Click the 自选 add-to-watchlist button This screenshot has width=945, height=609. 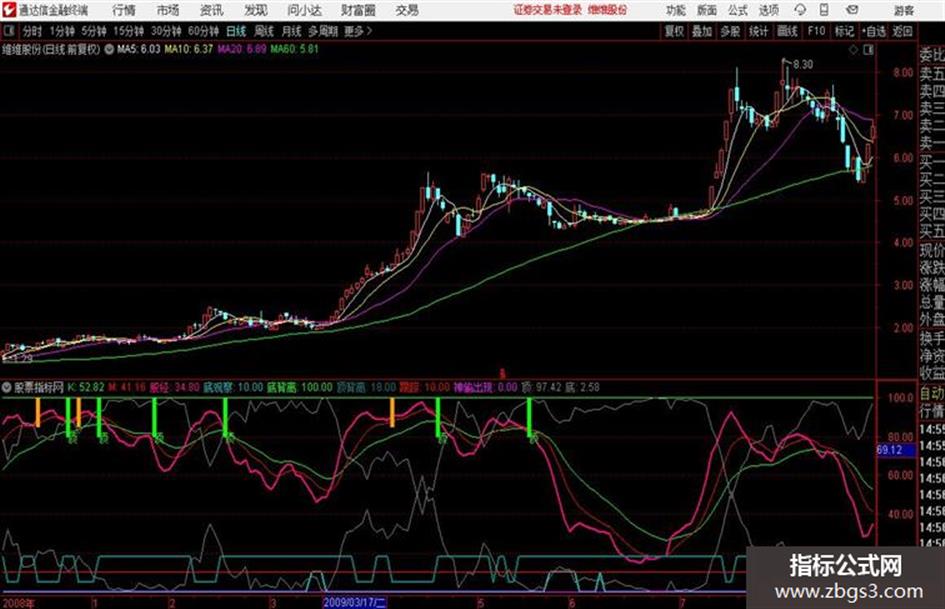(874, 31)
